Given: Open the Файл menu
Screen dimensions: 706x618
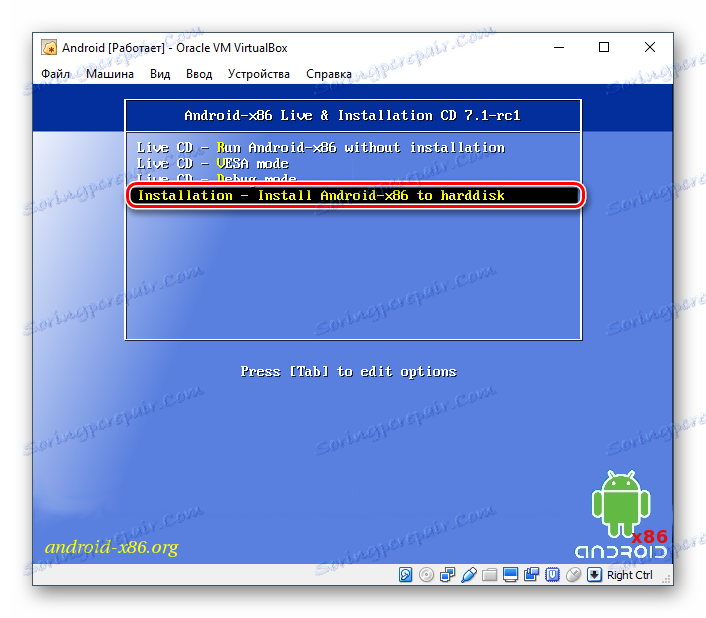Looking at the screenshot, I should 55,74.
